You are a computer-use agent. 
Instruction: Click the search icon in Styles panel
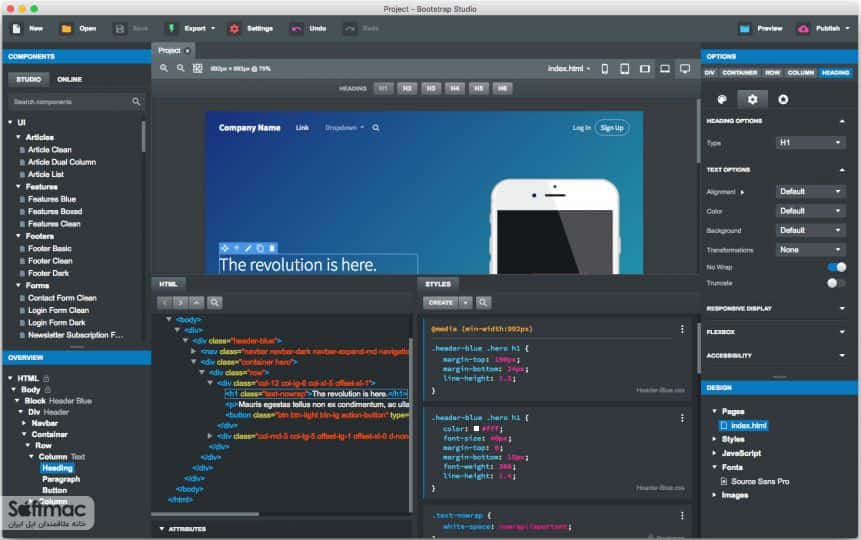tap(483, 302)
